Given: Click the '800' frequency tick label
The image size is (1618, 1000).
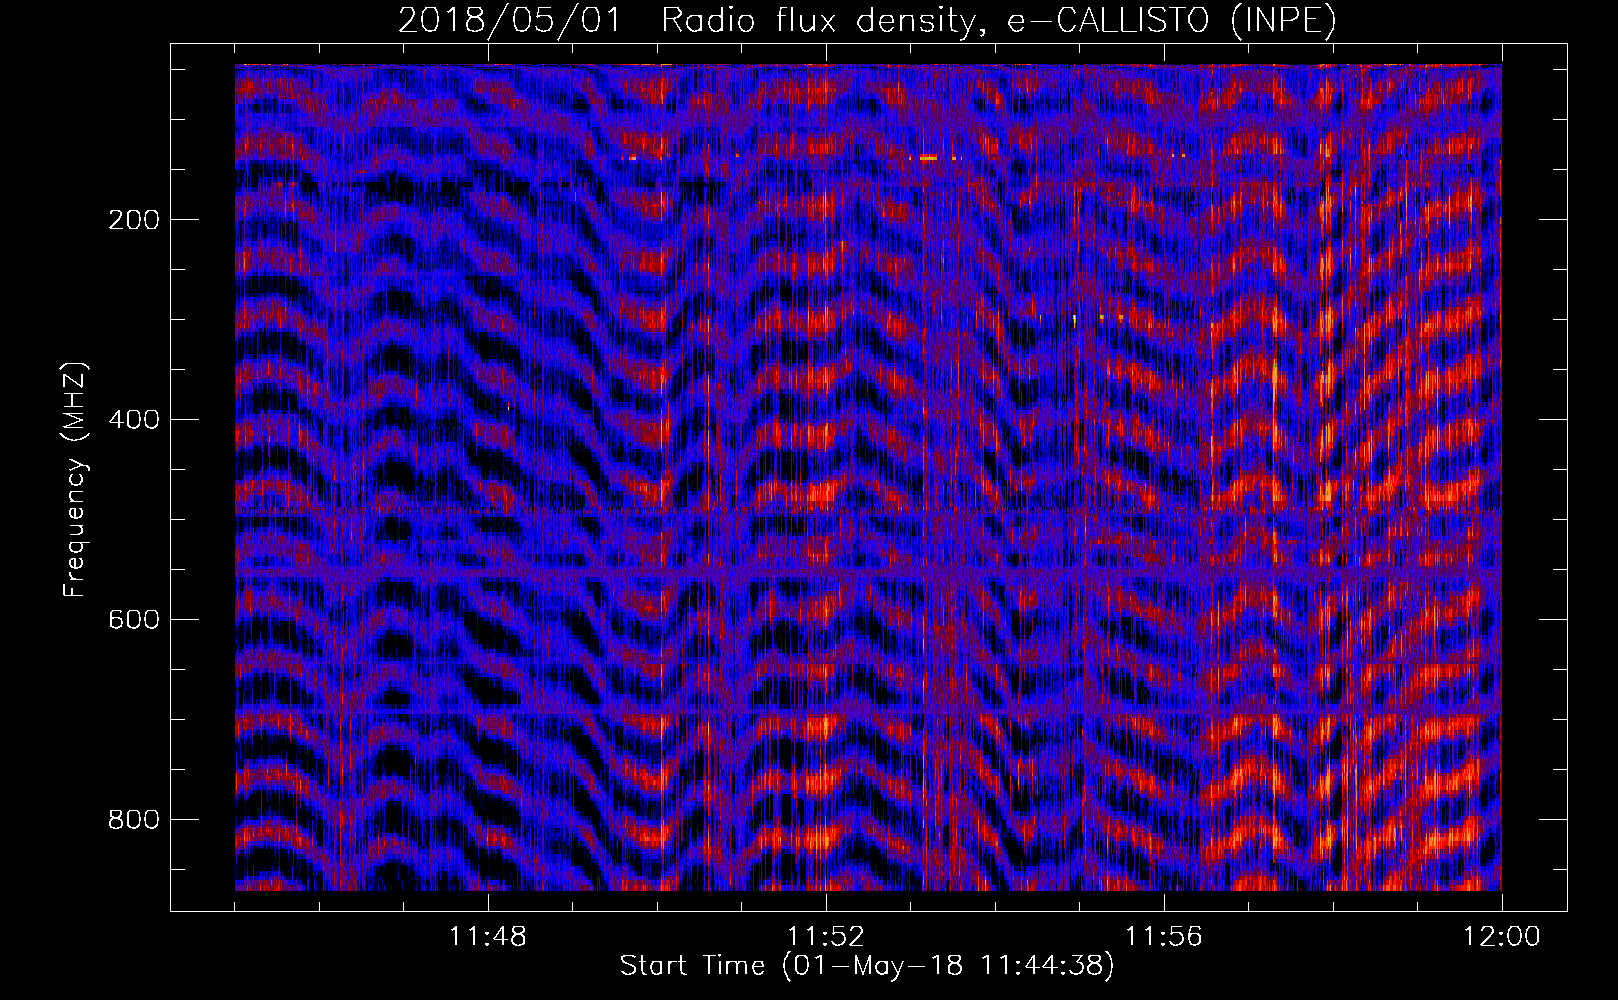Looking at the screenshot, I should click(134, 820).
